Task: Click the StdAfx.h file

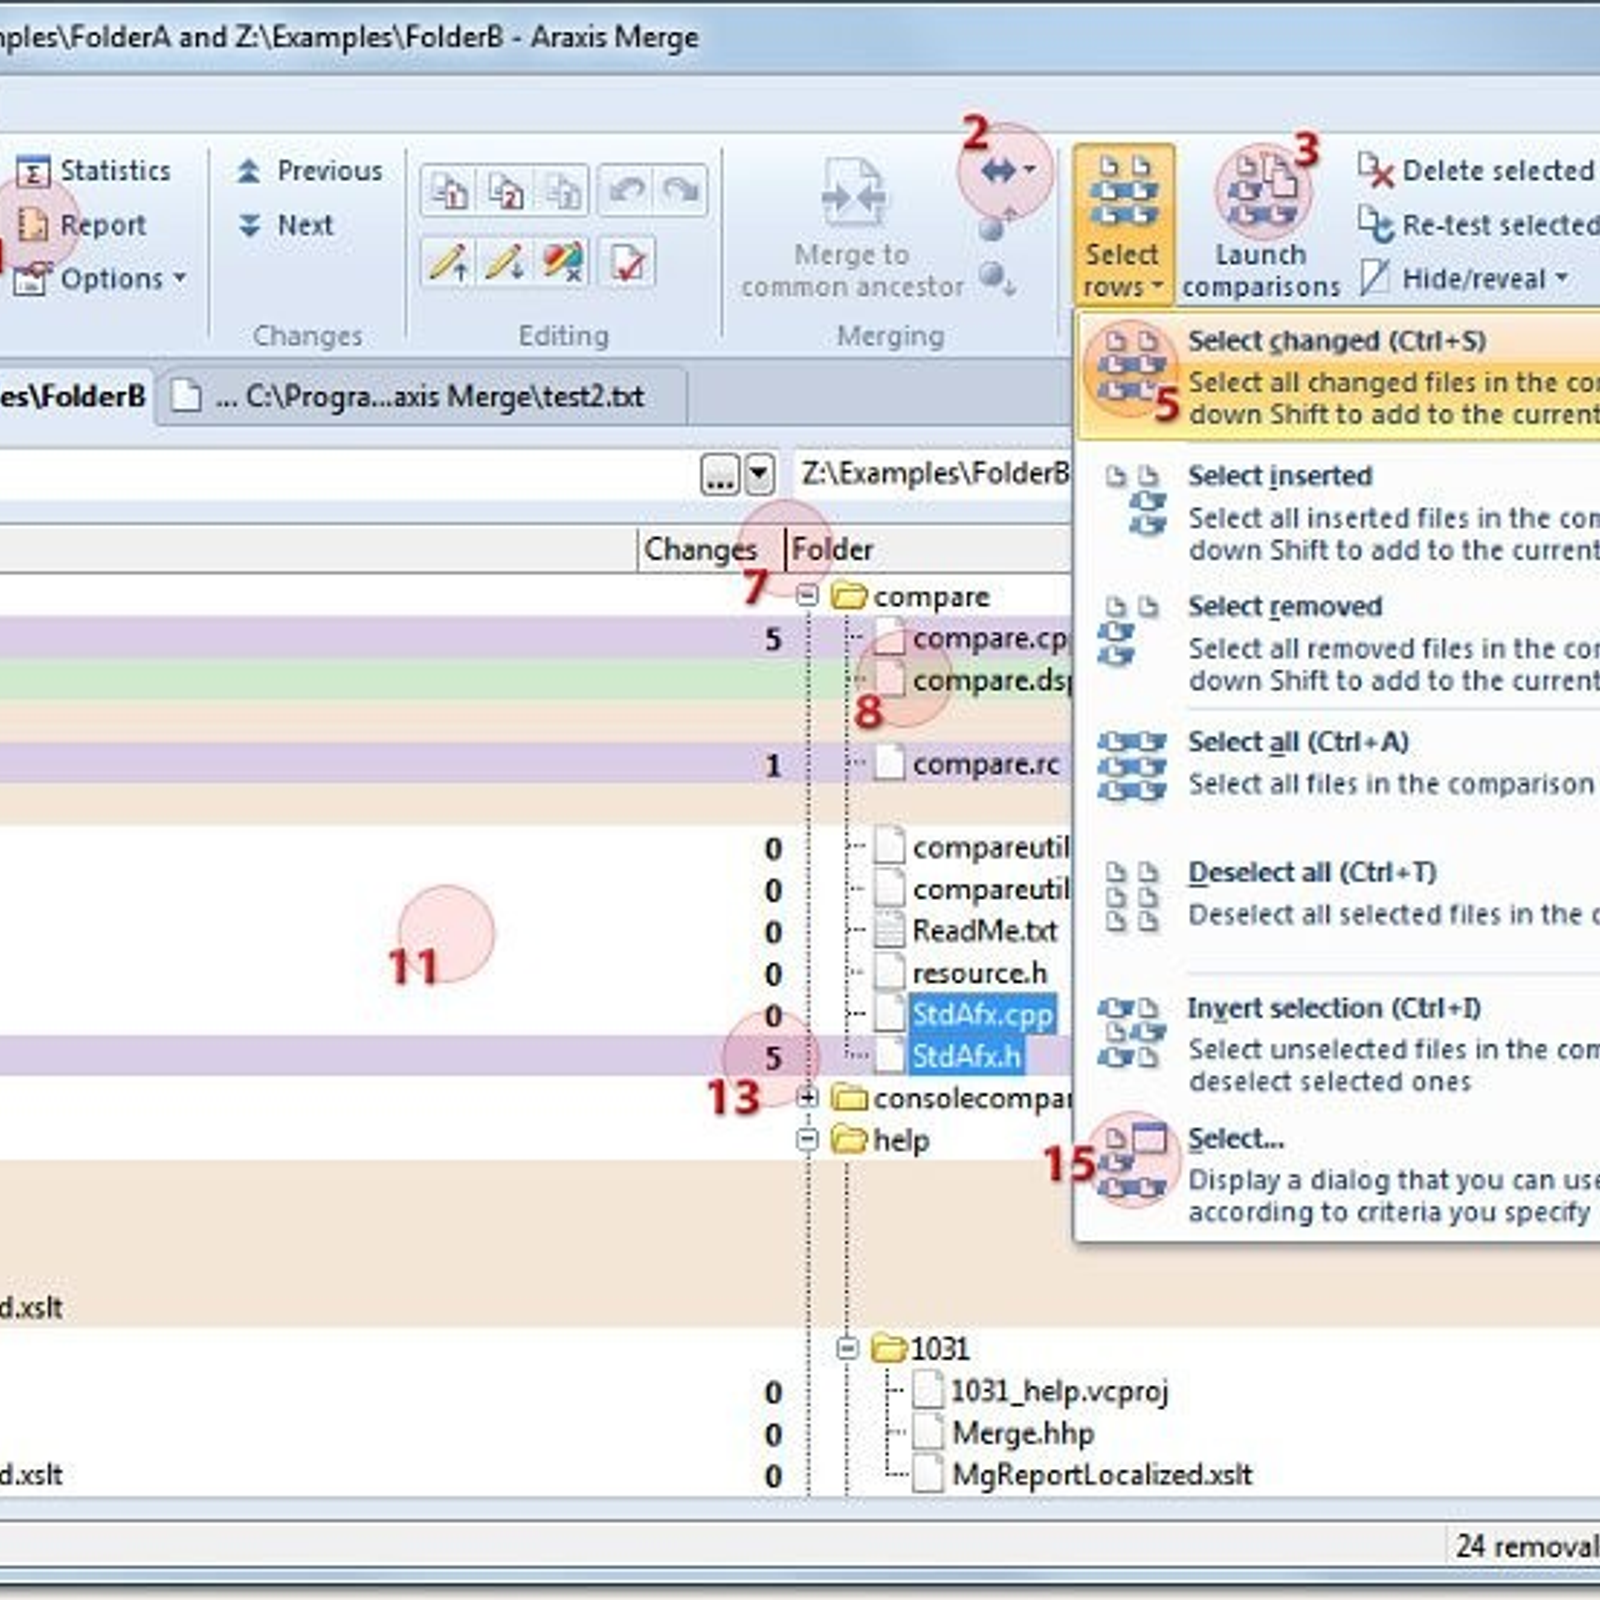Action: [966, 1057]
